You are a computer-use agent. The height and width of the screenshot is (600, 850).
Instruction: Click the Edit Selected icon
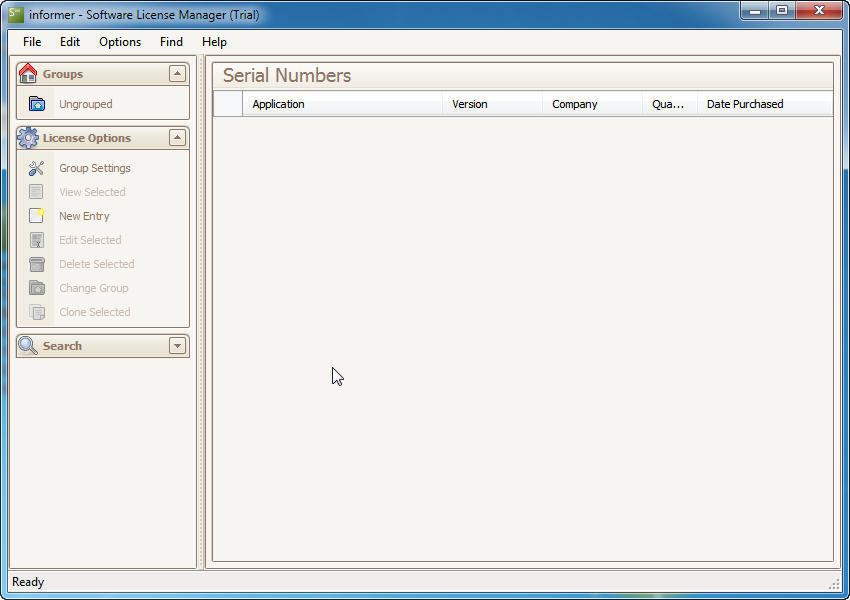point(36,240)
